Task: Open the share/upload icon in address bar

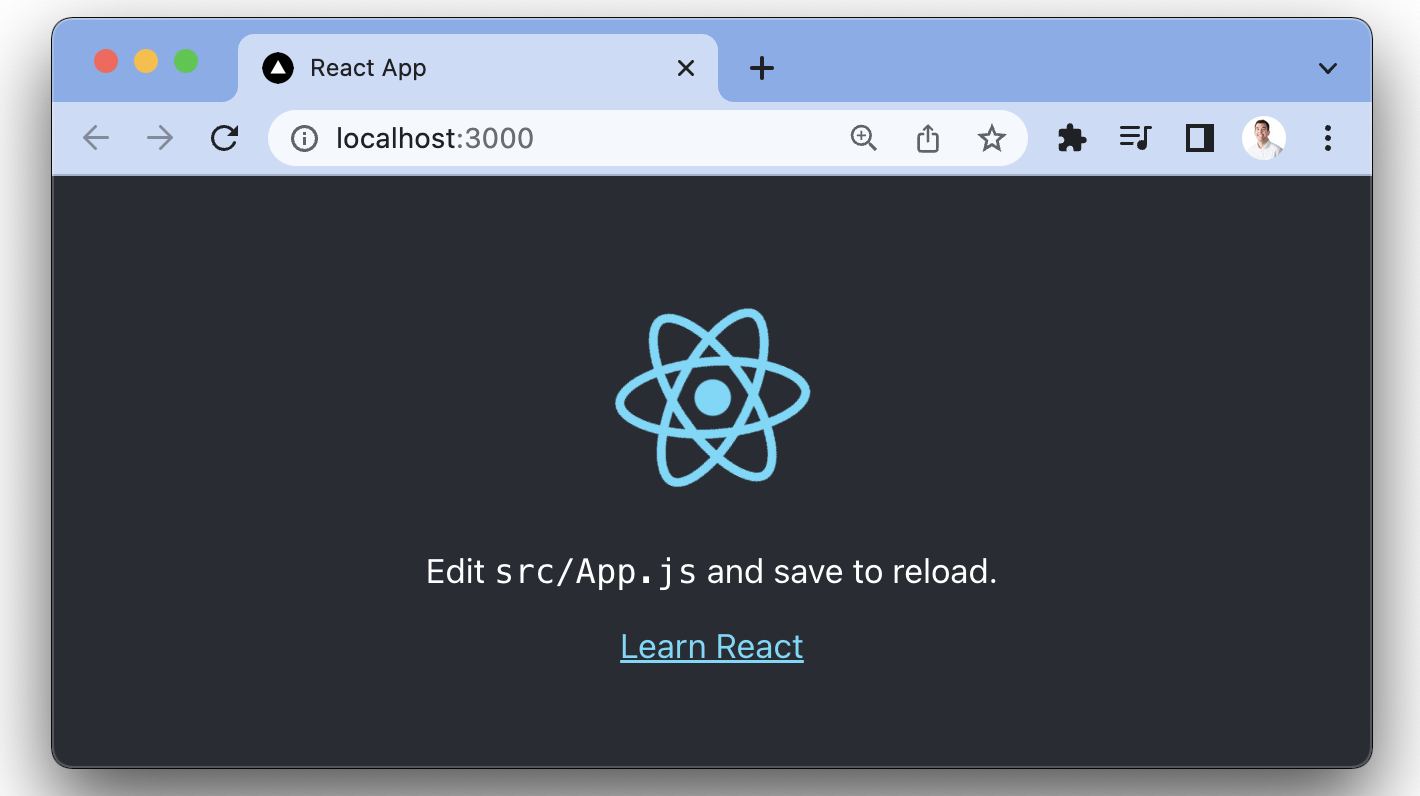Action: click(x=927, y=138)
